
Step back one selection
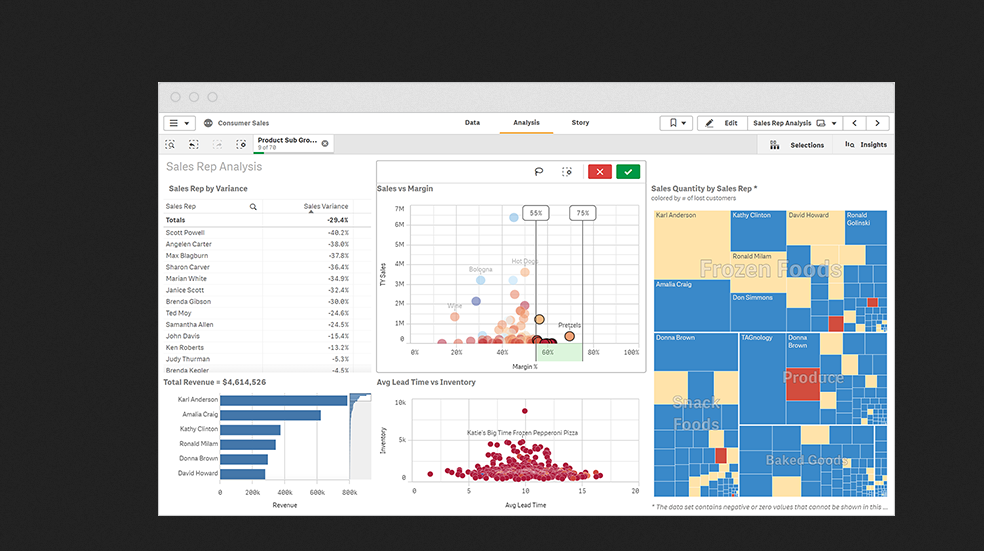(x=194, y=144)
